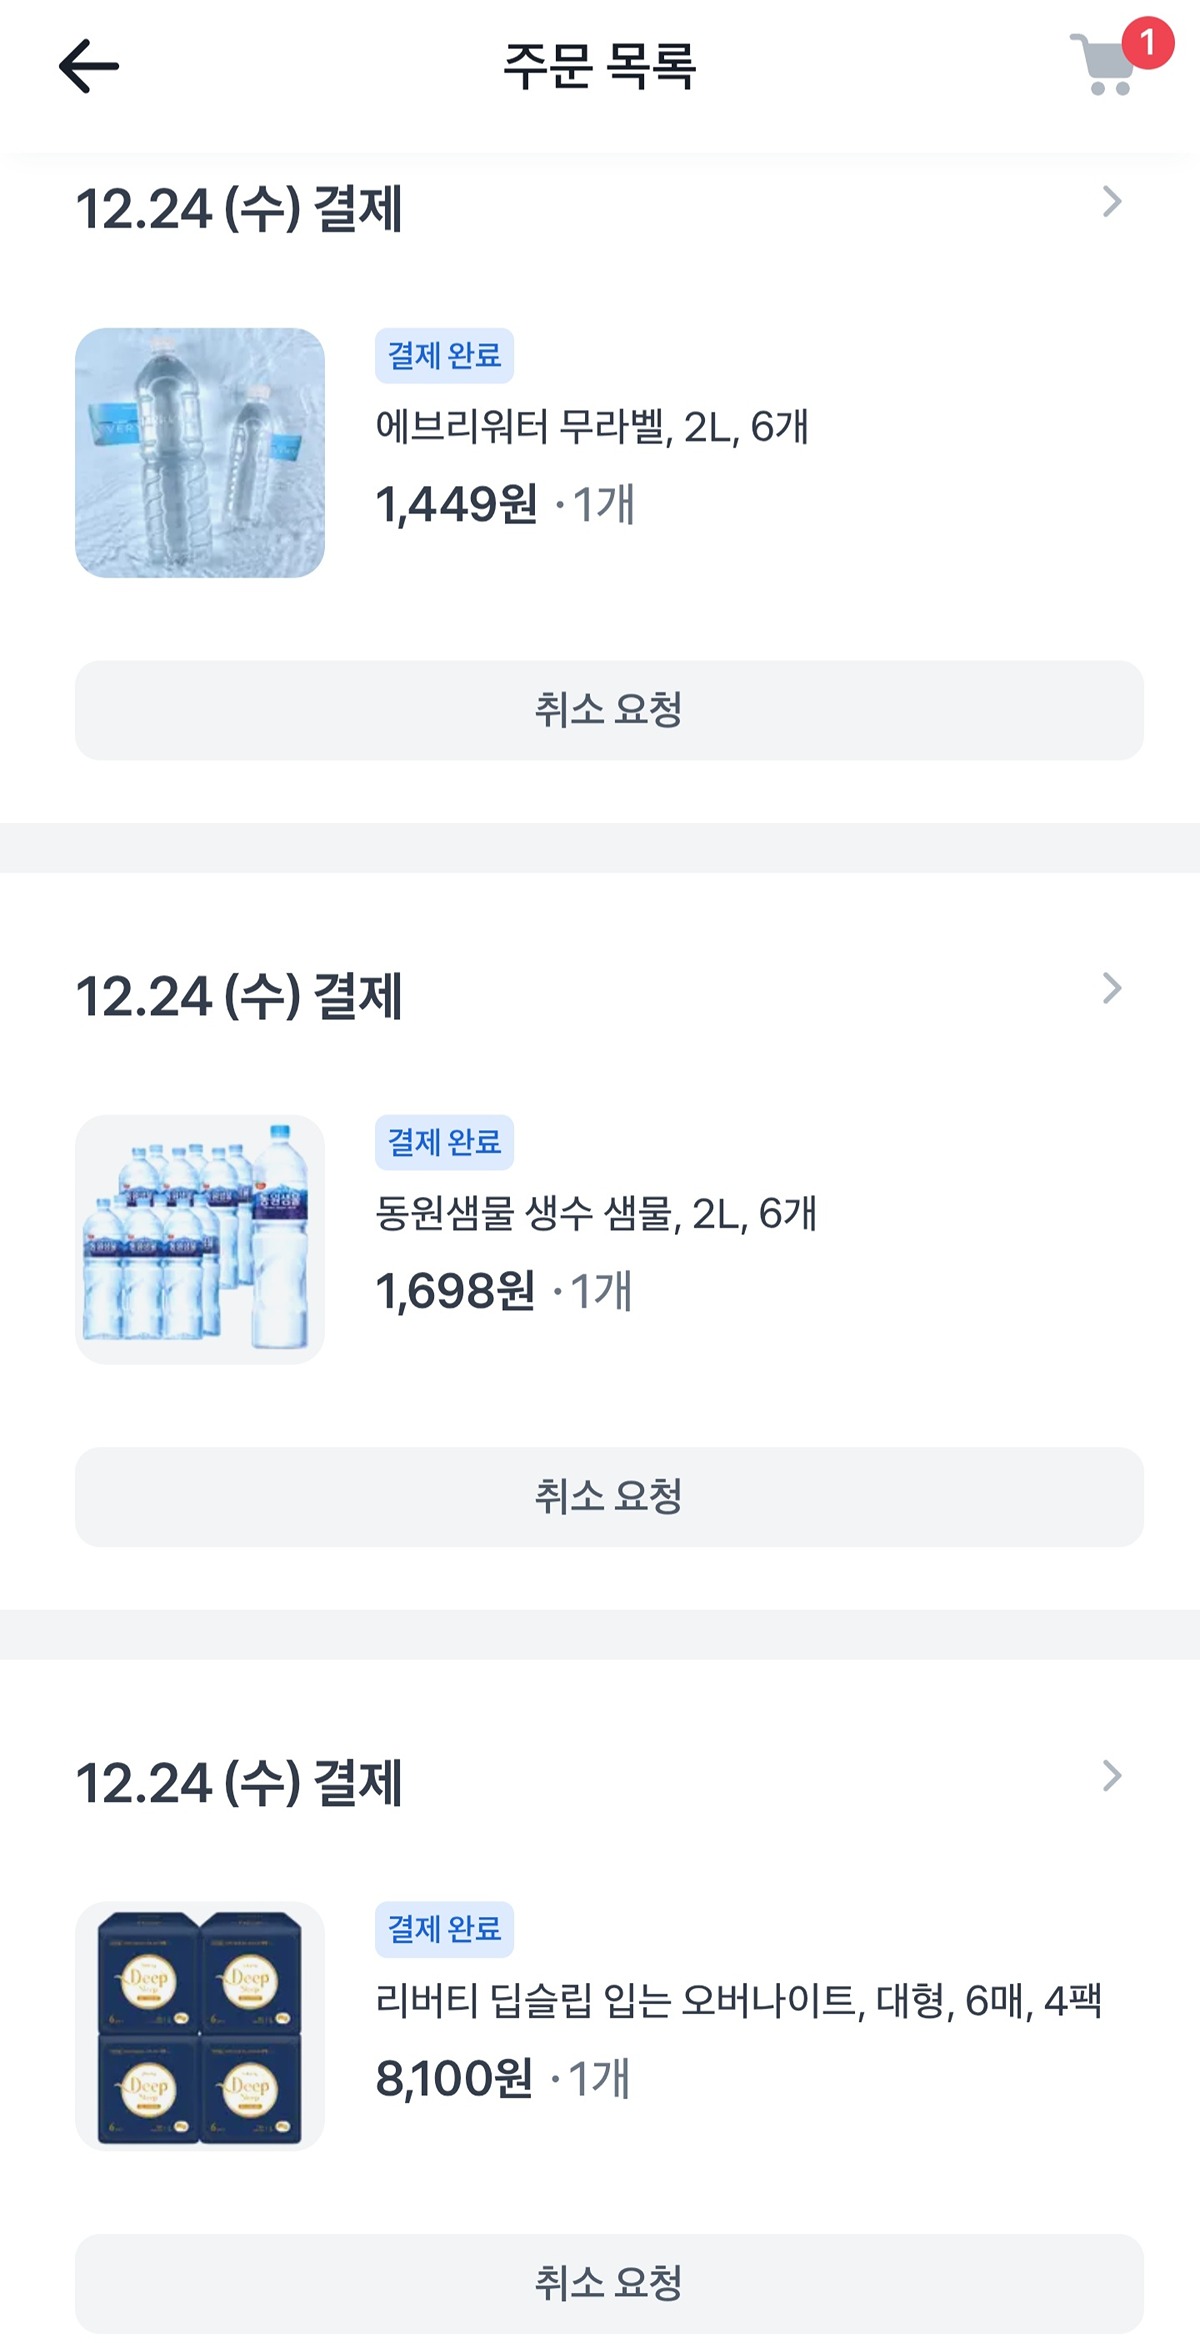This screenshot has height=2343, width=1200.
Task: Request cancellation for Dongwon water order
Action: [609, 1497]
